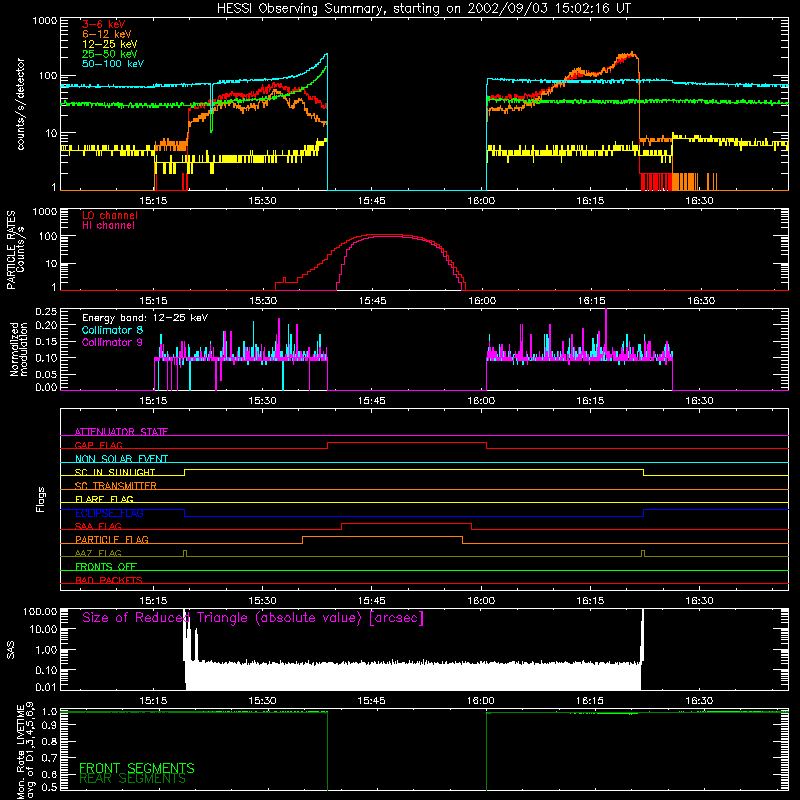Screen dimensions: 800x800
Task: Click the "SAS" vertical axis title
Action: click(x=10, y=650)
